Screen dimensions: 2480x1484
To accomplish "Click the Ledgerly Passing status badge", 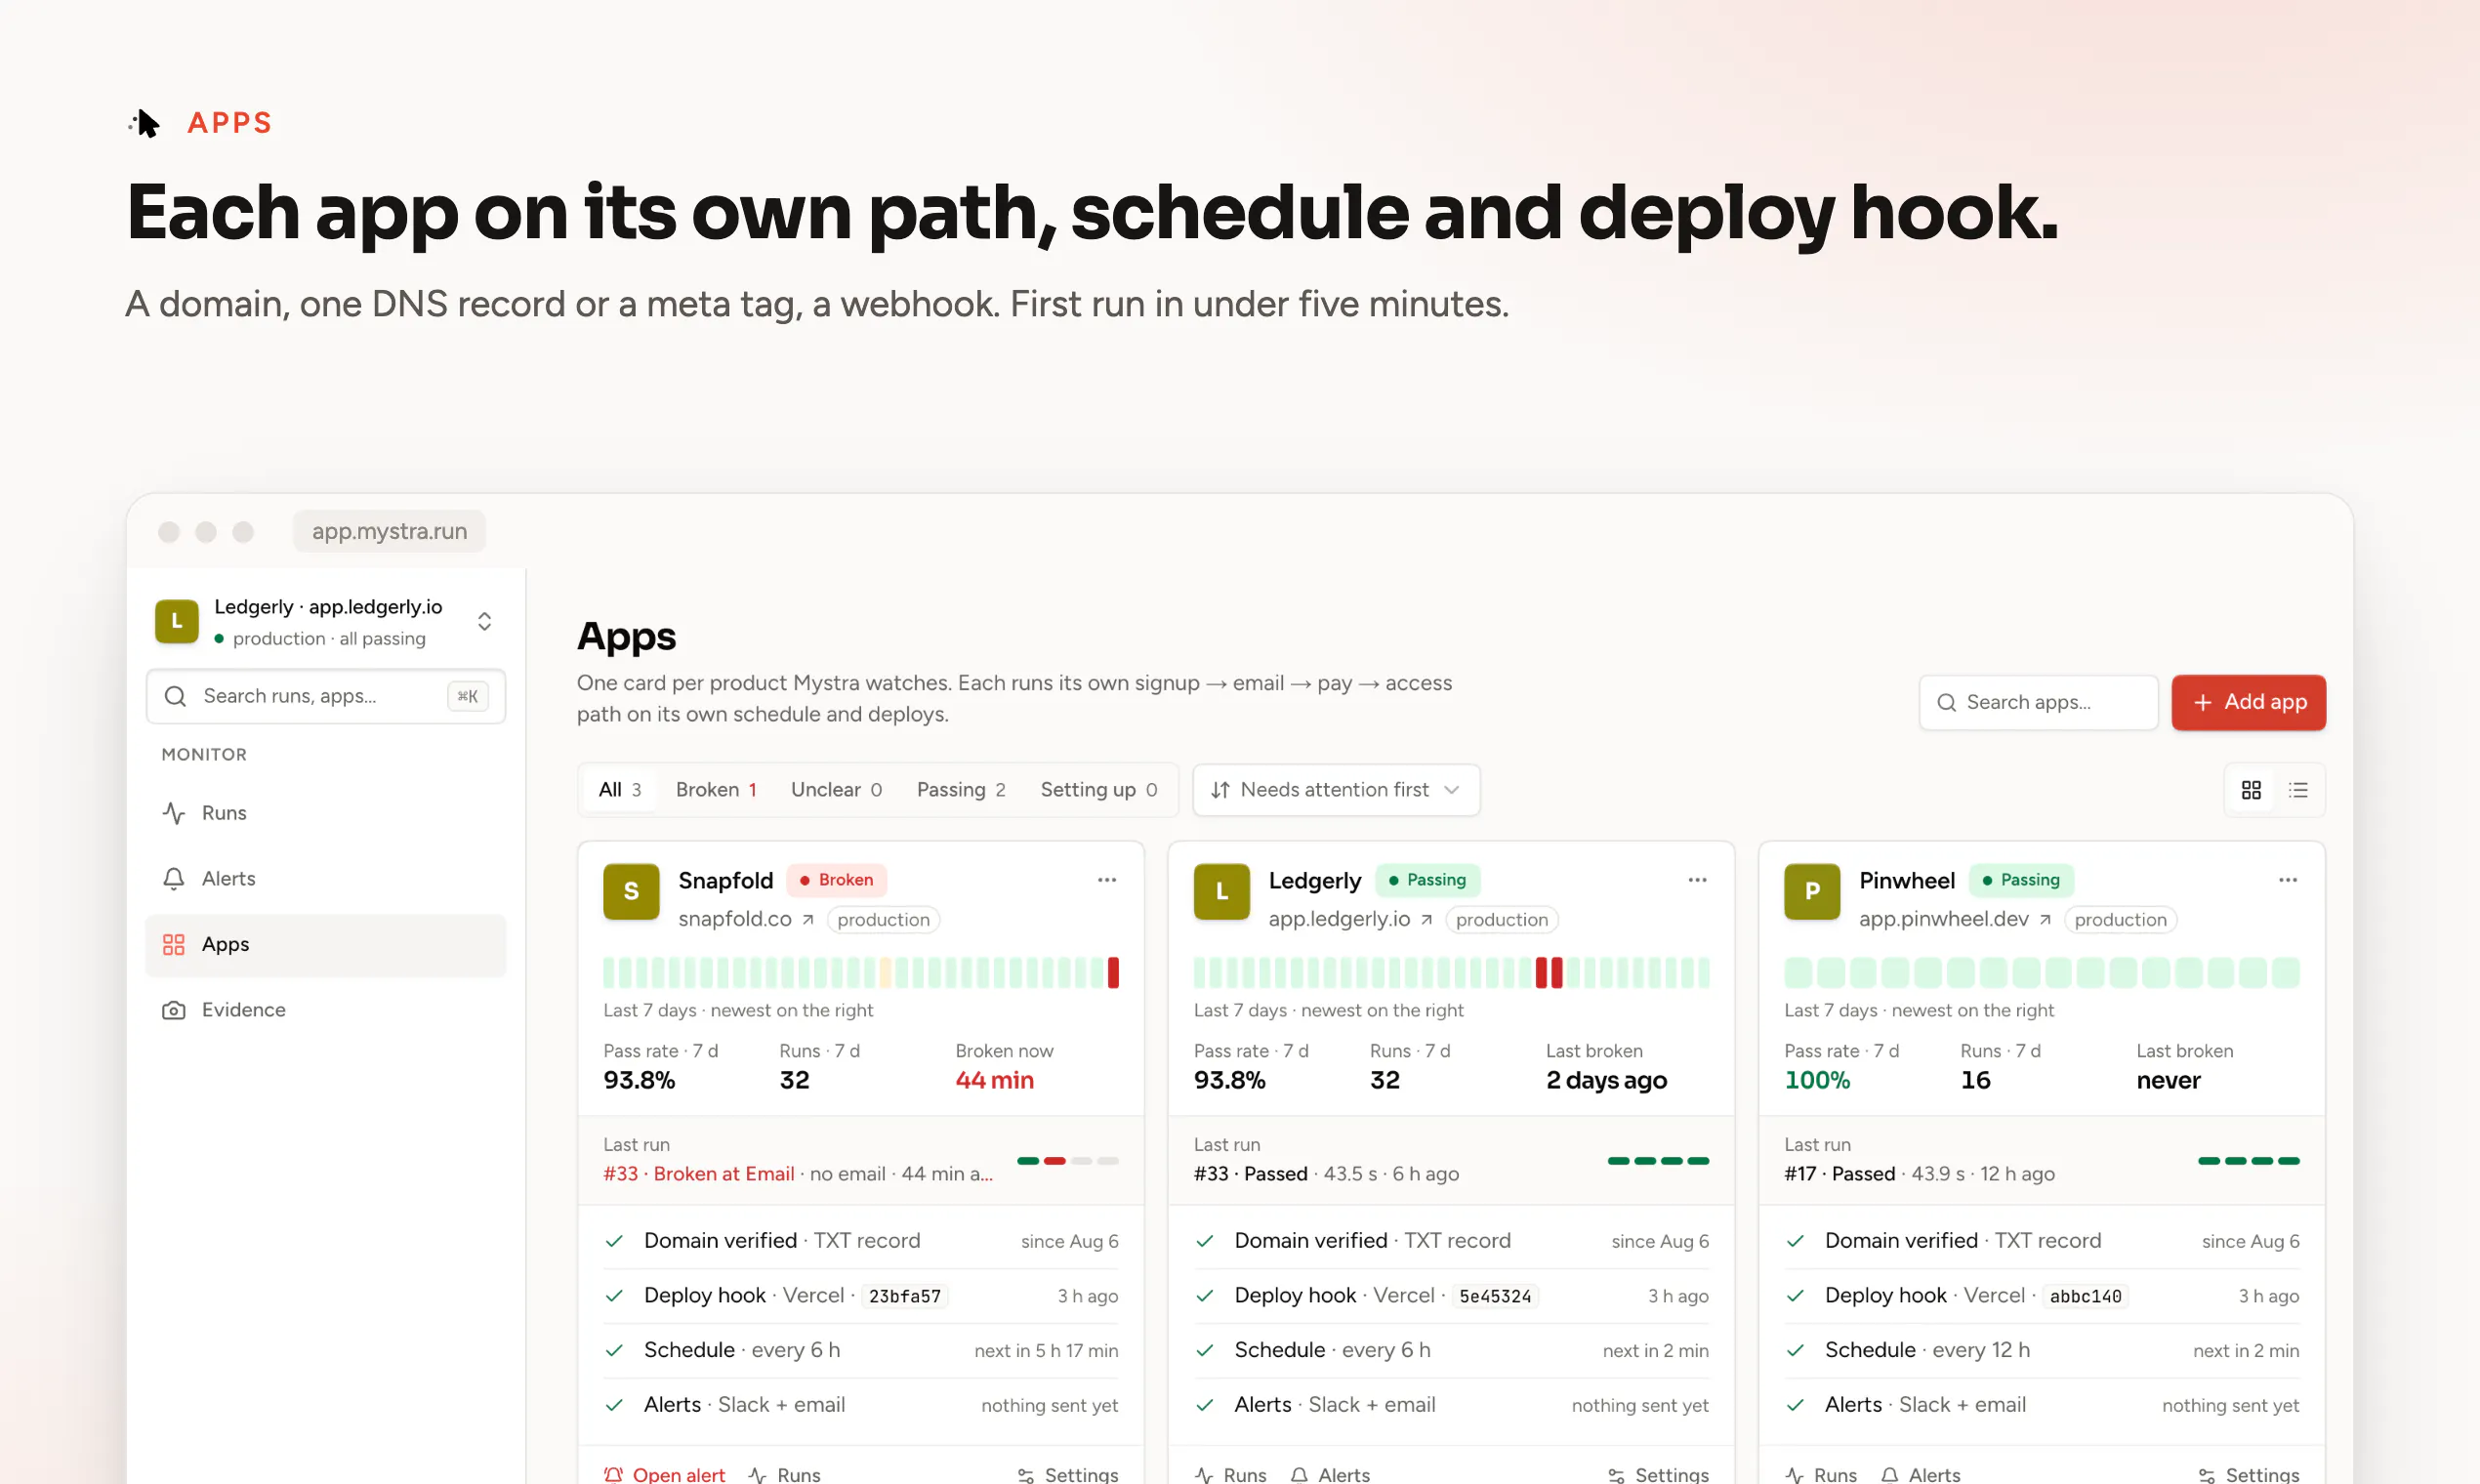I will (1427, 880).
